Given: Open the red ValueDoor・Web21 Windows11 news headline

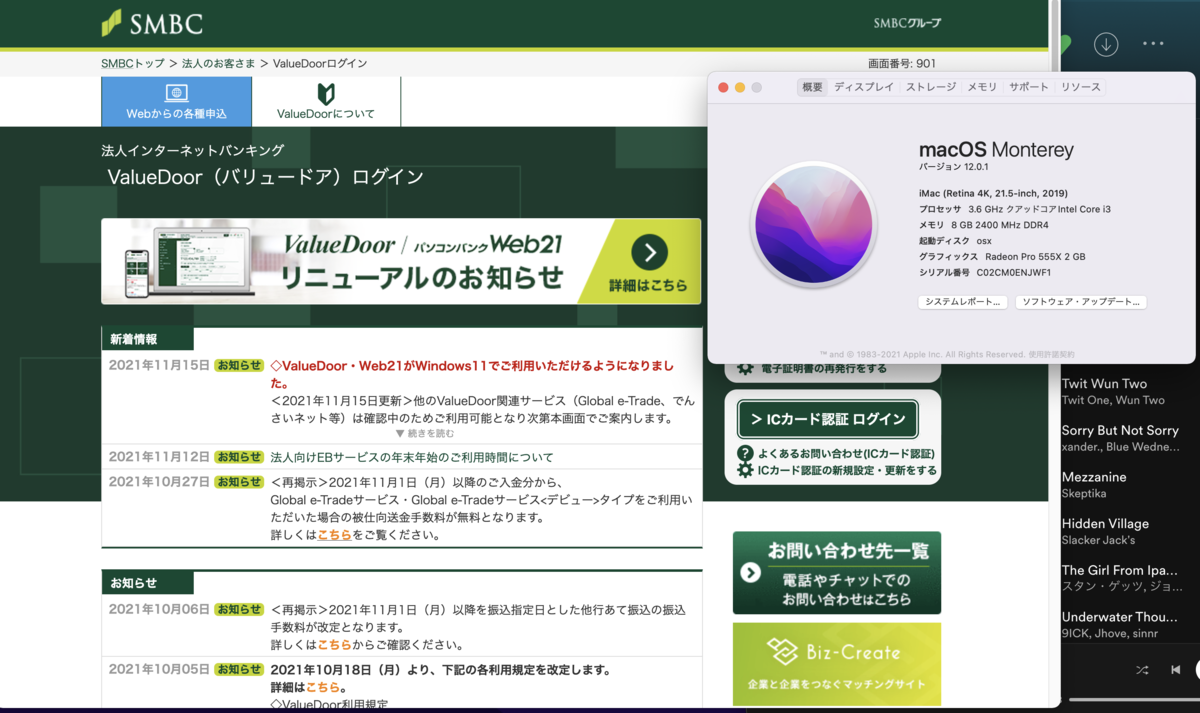Looking at the screenshot, I should 472,374.
